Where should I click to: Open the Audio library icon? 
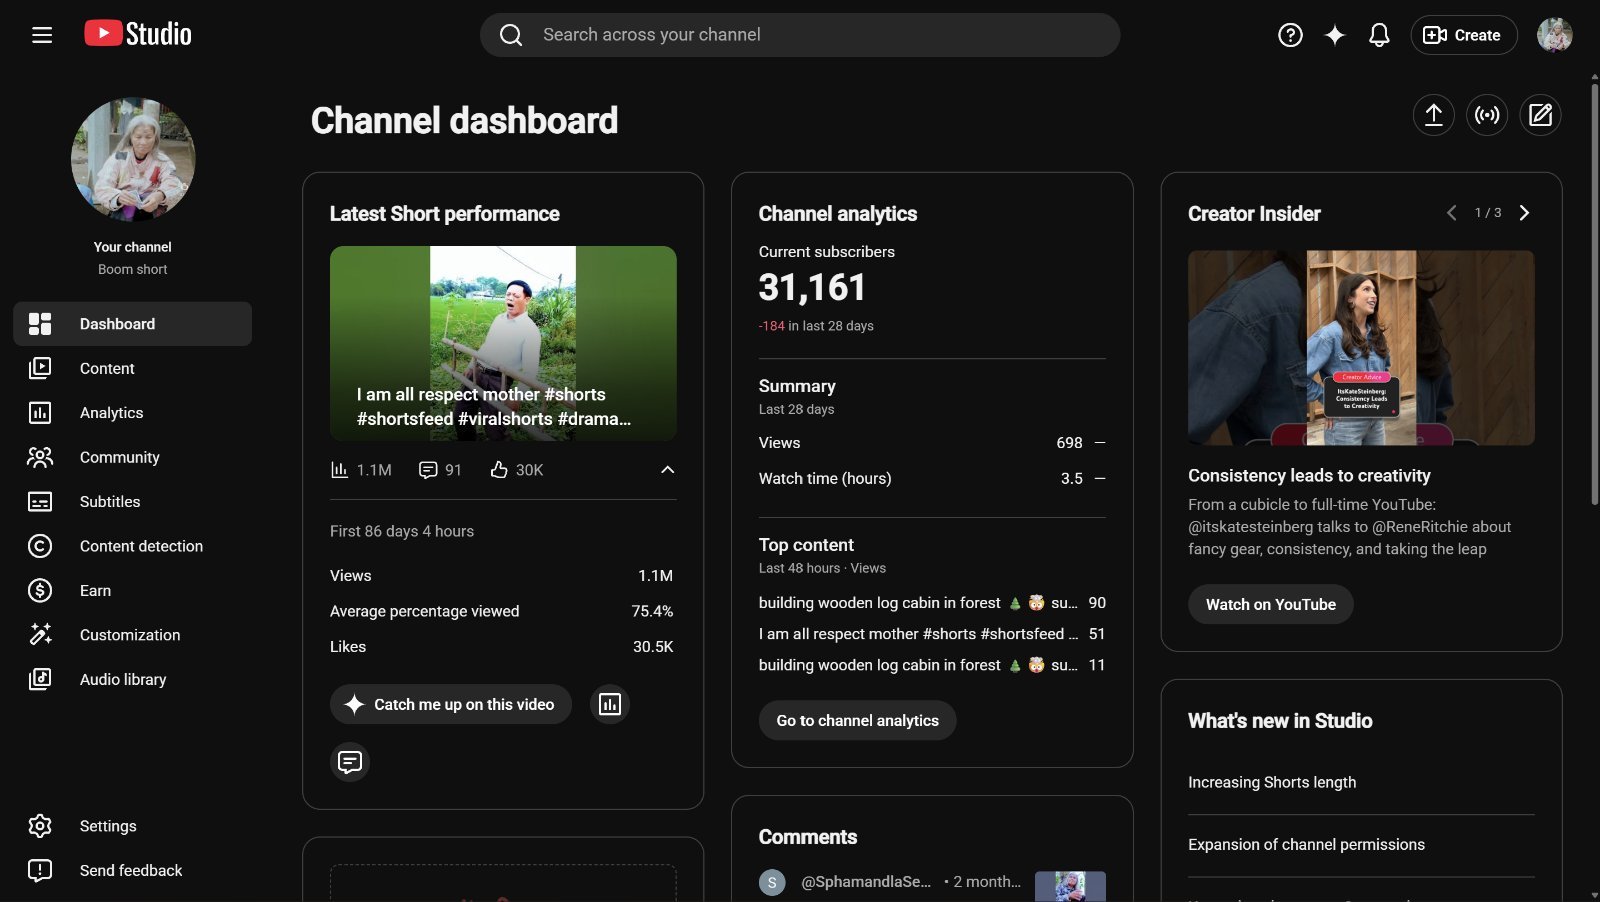40,679
